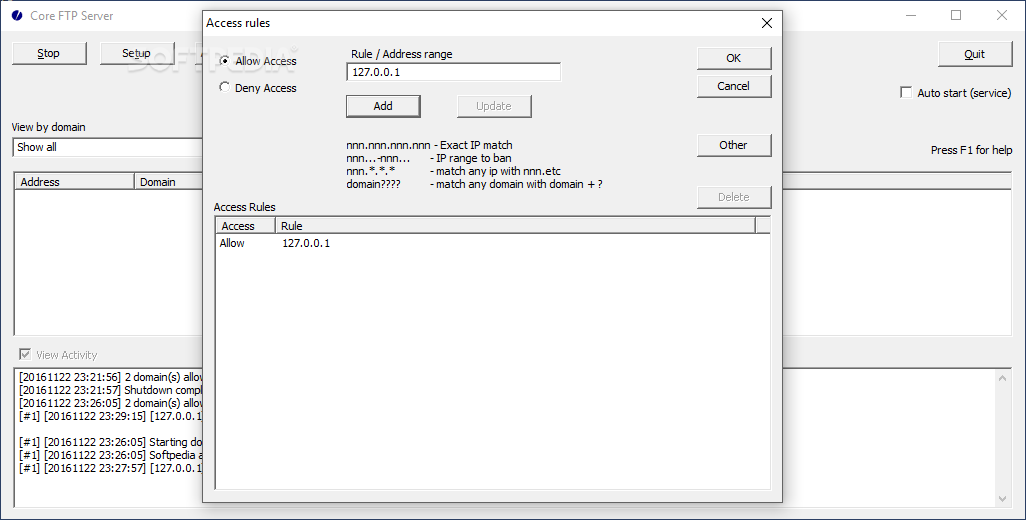This screenshot has width=1026, height=520.
Task: Click the Core FTP Server title bar icon
Action: tap(17, 15)
